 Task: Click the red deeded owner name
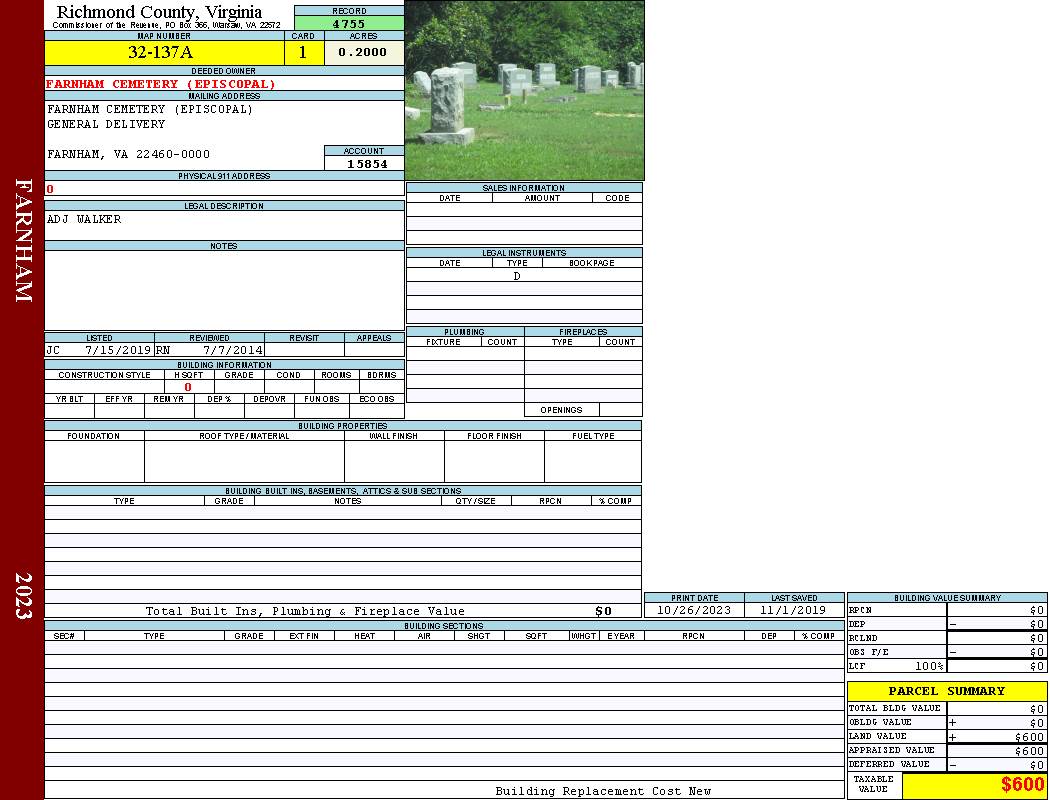[x=160, y=84]
